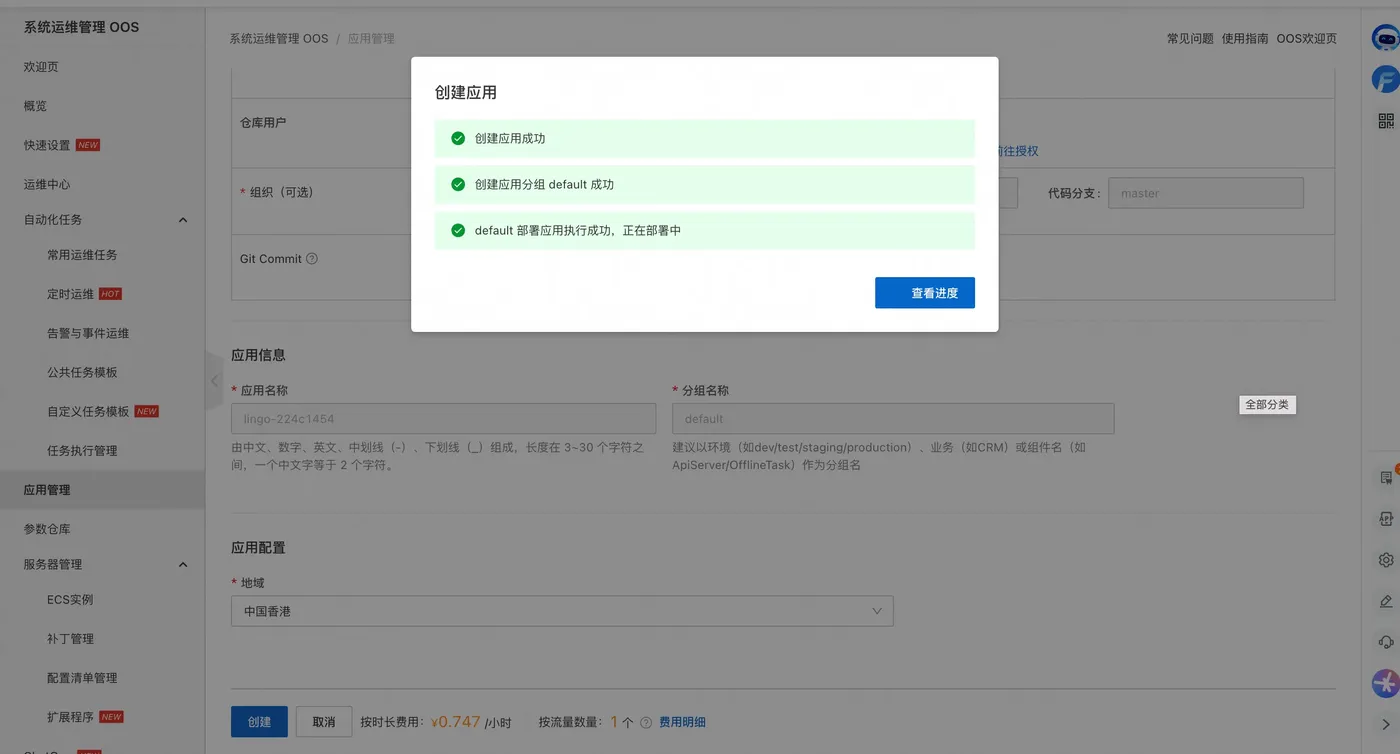Collapse the 自动化任务 menu group

click(183, 220)
